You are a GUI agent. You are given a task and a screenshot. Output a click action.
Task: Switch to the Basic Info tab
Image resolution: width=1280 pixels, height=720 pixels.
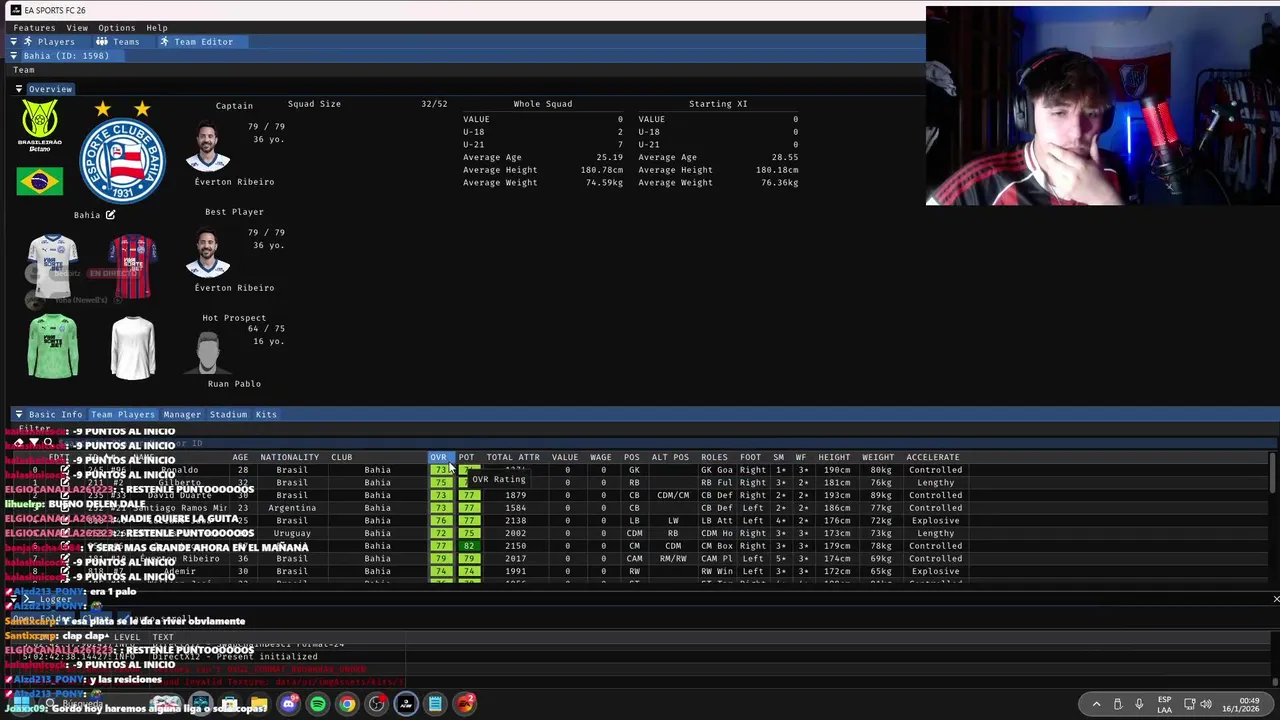tap(55, 414)
